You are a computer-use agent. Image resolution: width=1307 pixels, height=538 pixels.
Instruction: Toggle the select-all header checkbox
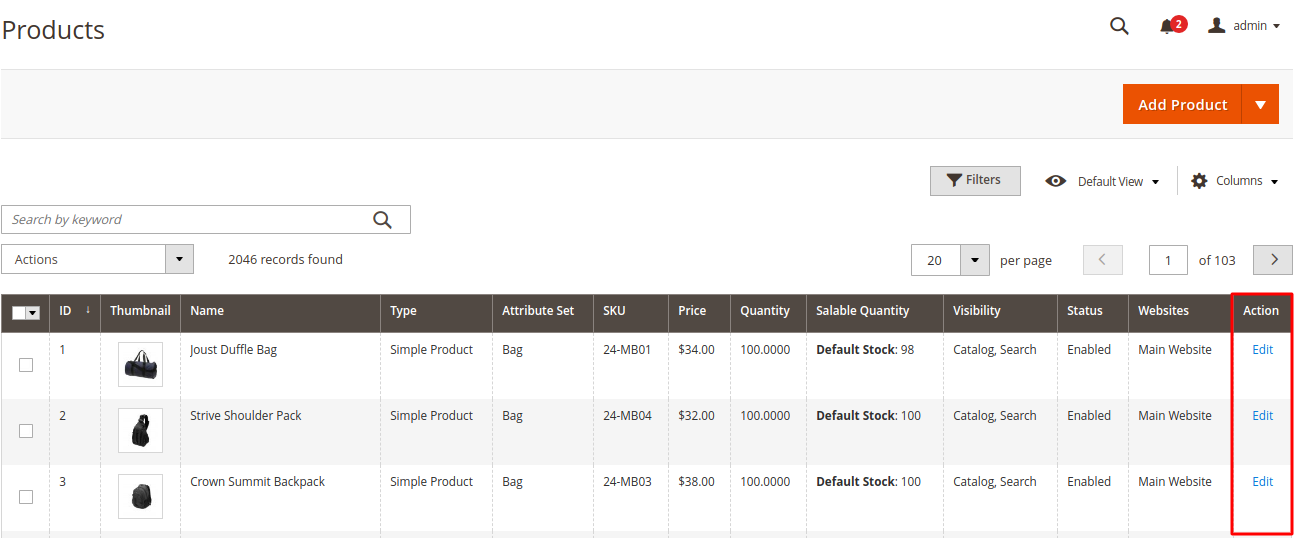18,312
